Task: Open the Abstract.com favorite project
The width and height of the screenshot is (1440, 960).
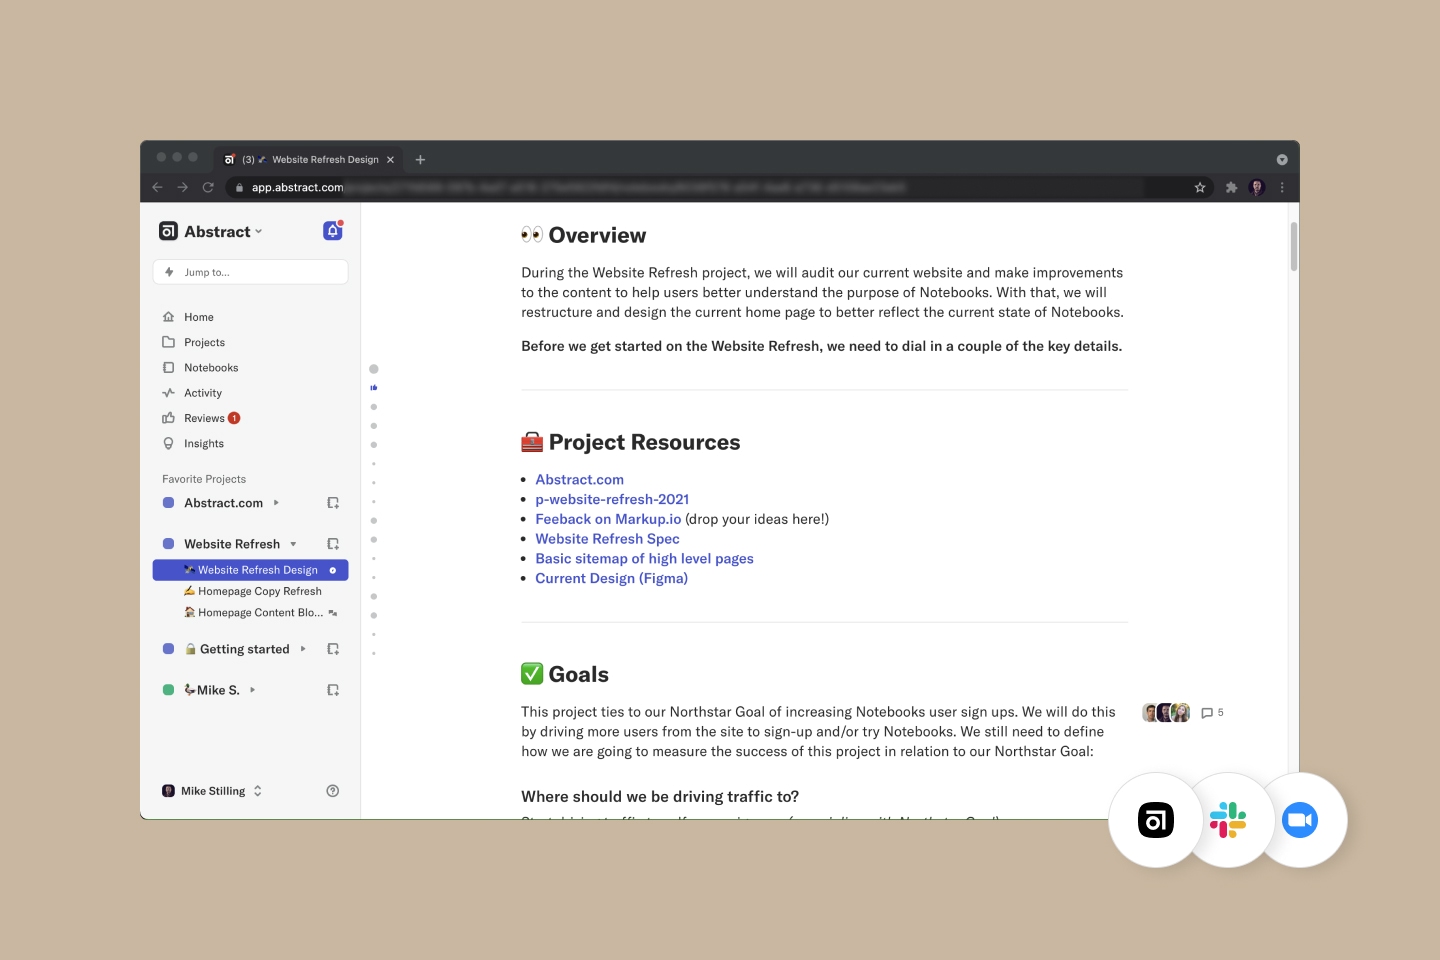Action: pos(223,503)
